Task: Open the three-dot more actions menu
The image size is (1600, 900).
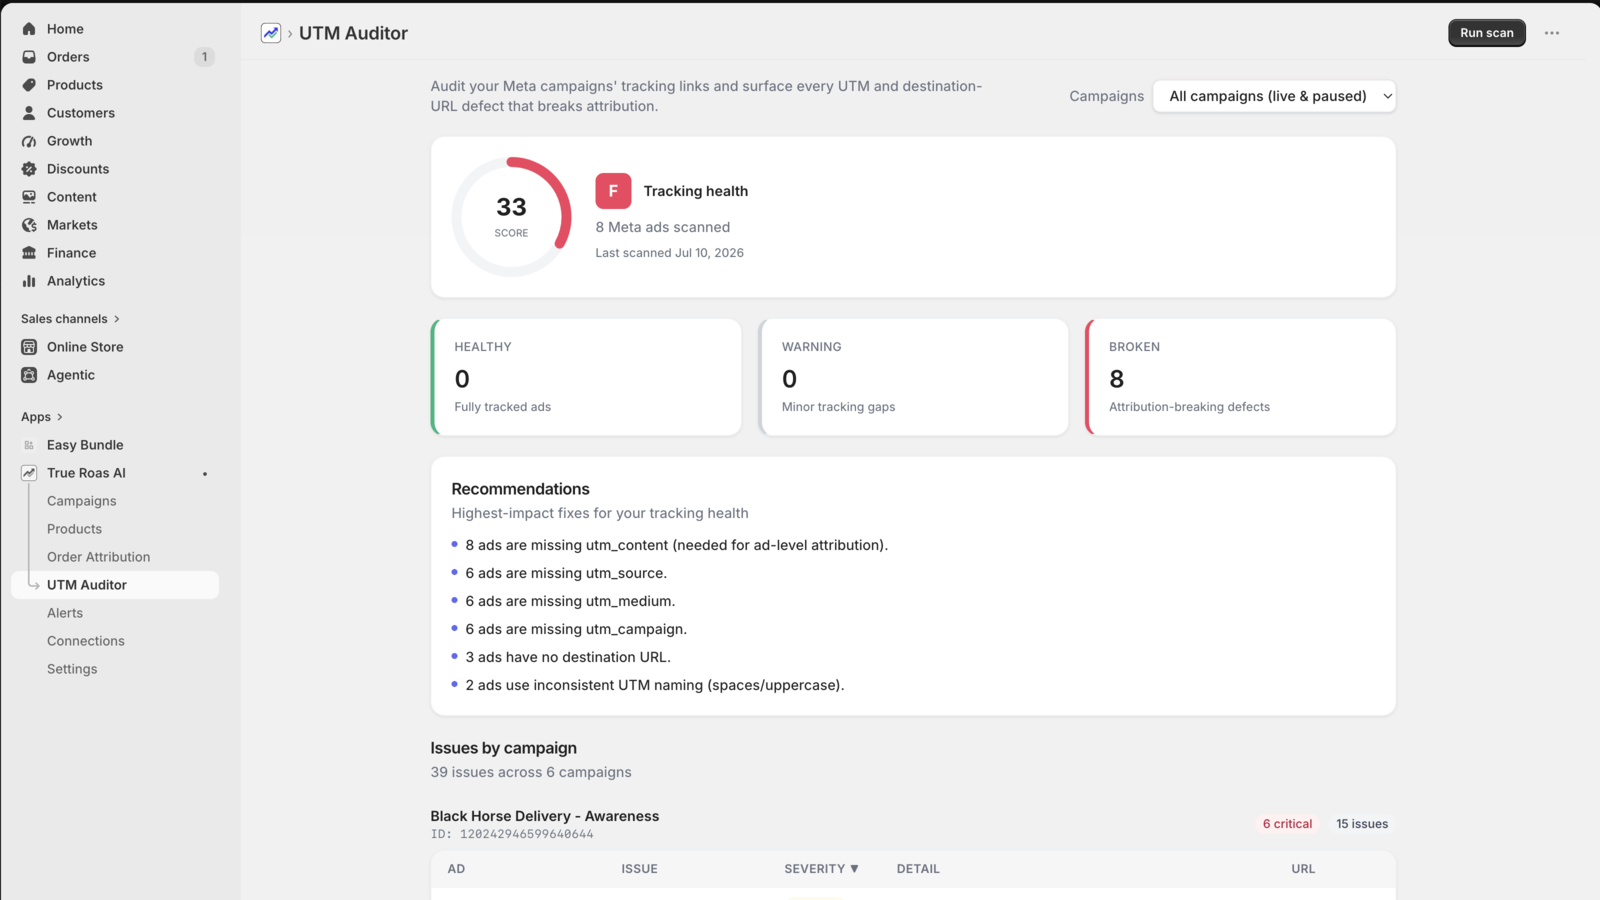Action: point(1551,33)
